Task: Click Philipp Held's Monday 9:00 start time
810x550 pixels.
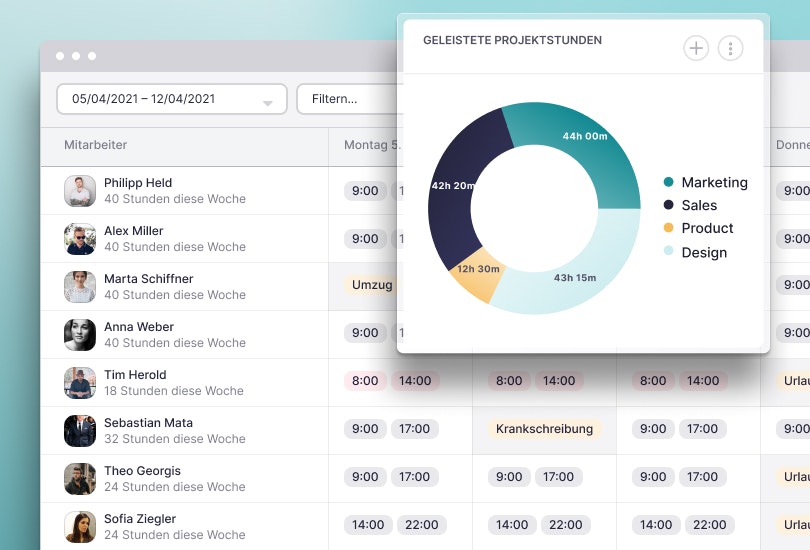Action: click(365, 191)
